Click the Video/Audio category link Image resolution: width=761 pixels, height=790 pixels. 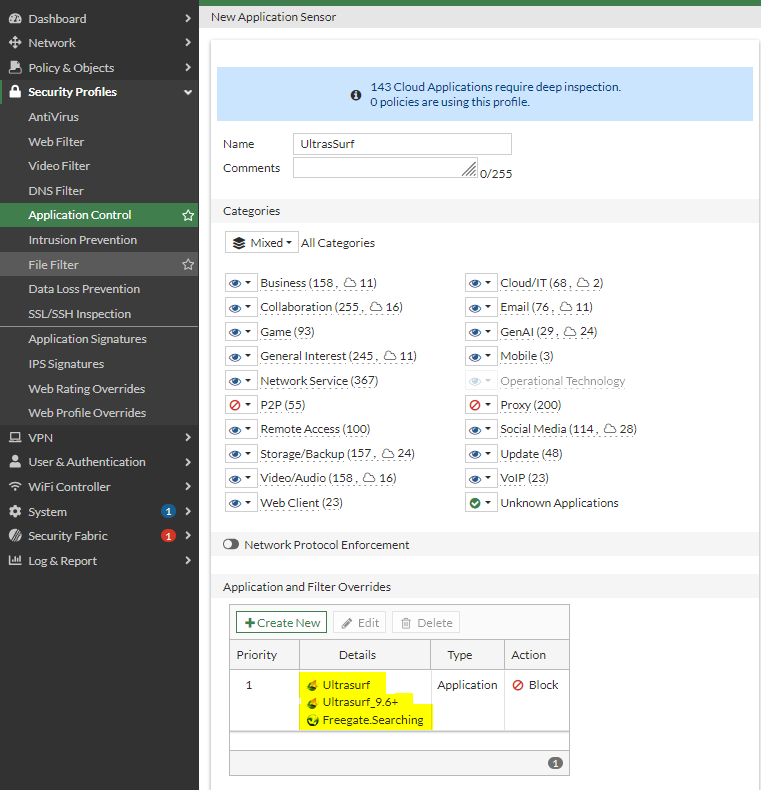point(328,478)
